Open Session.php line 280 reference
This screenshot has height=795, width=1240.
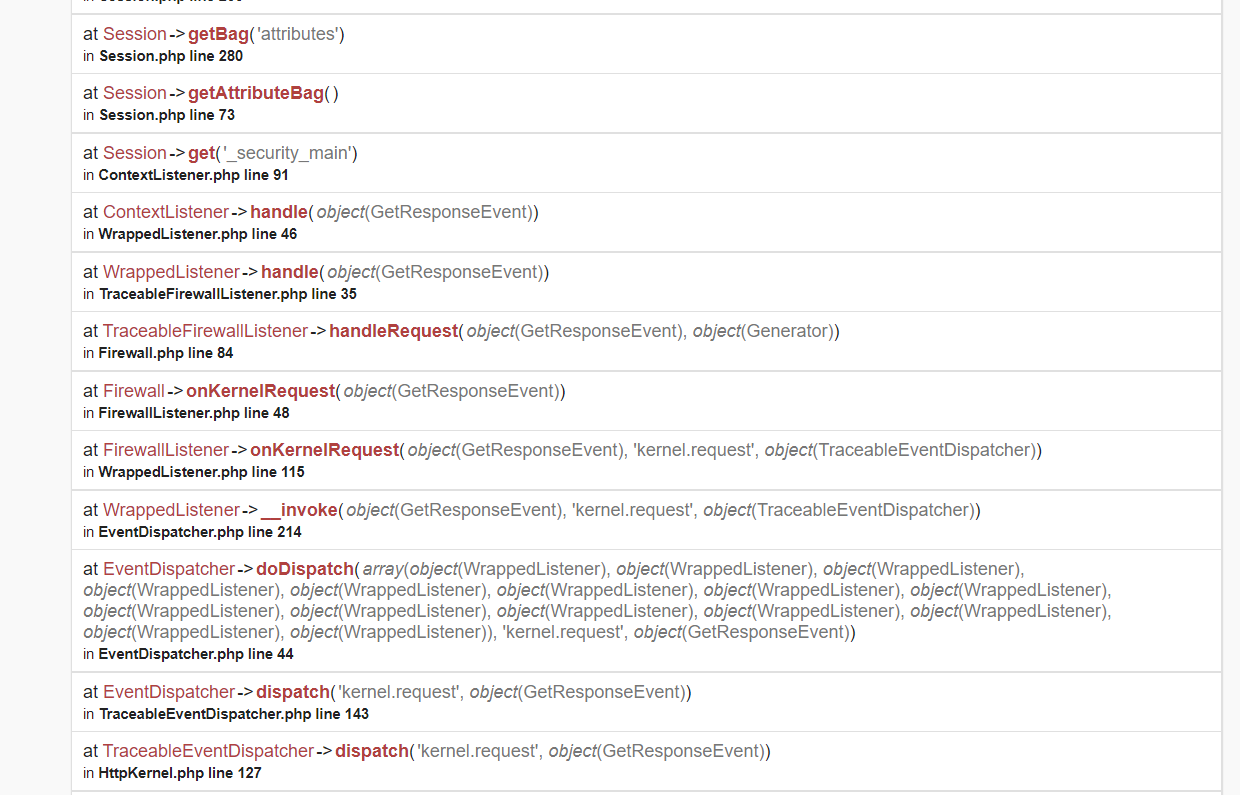tap(171, 56)
